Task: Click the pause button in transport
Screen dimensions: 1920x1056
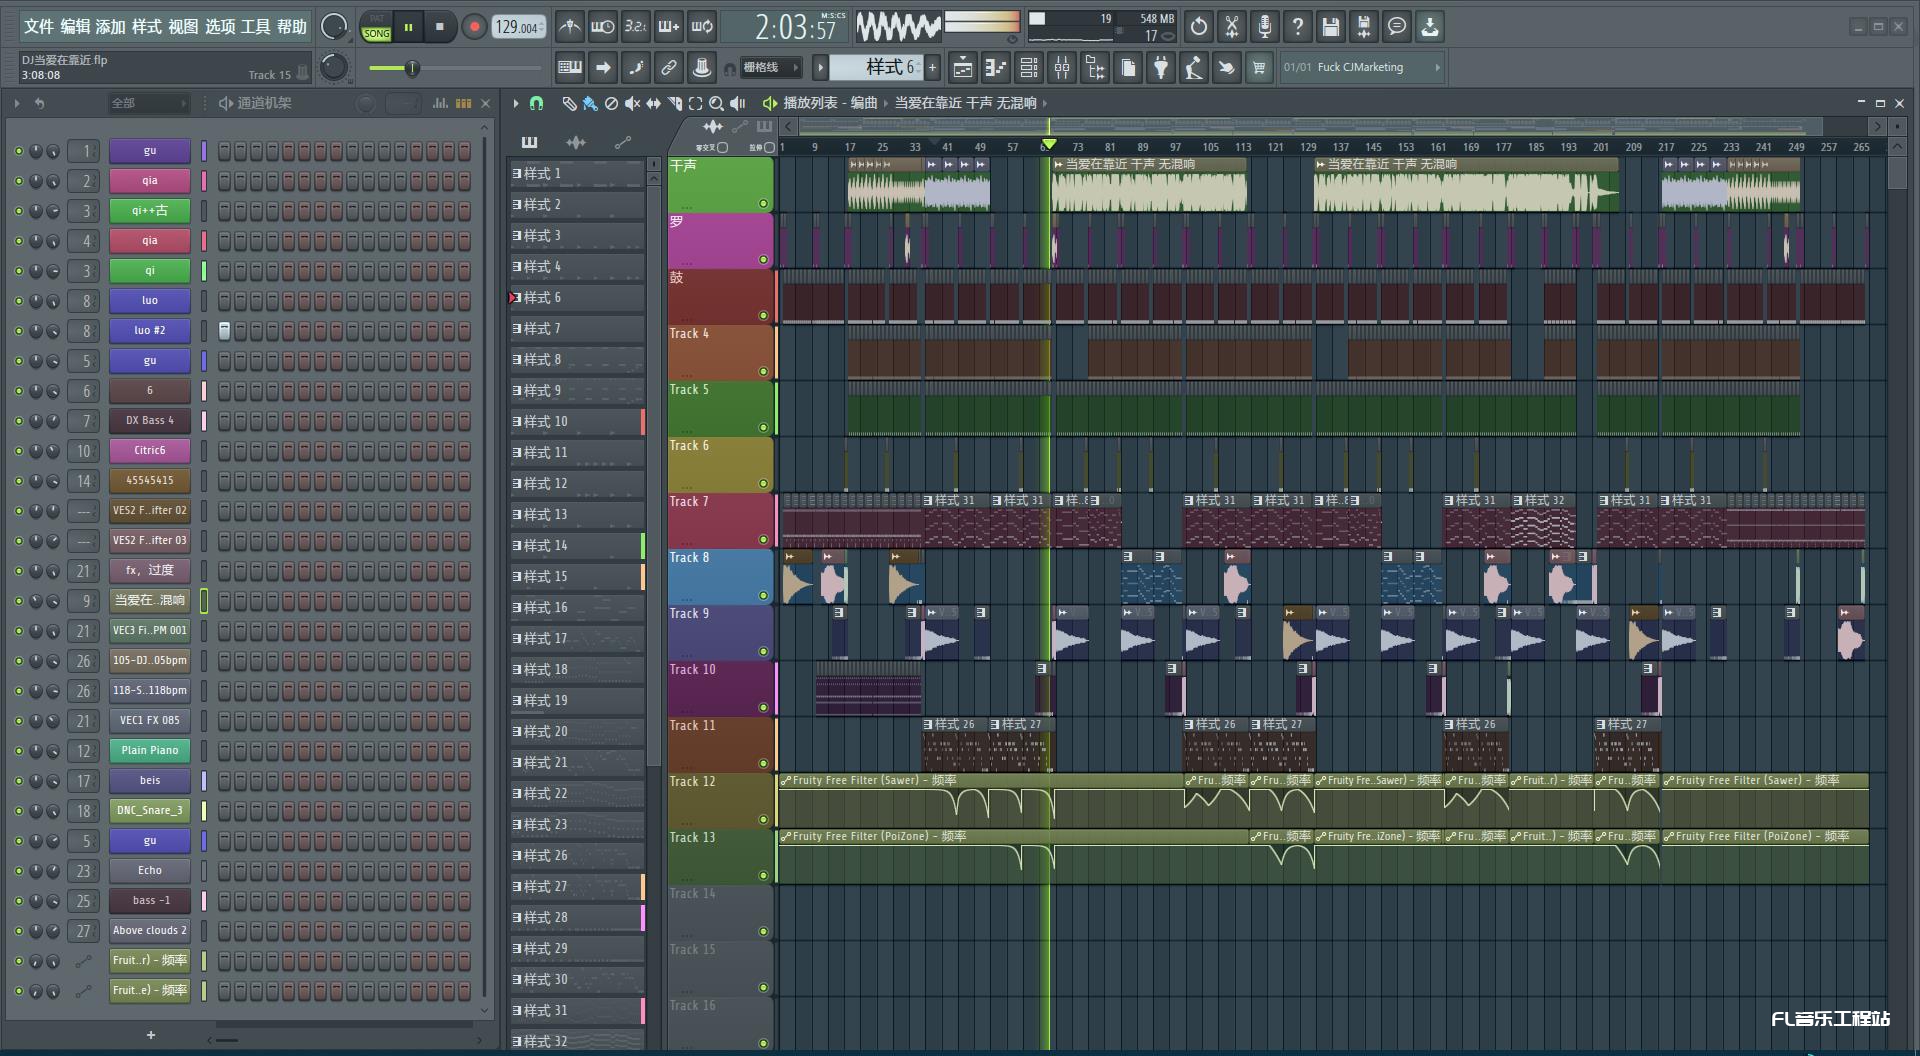Action: point(408,27)
